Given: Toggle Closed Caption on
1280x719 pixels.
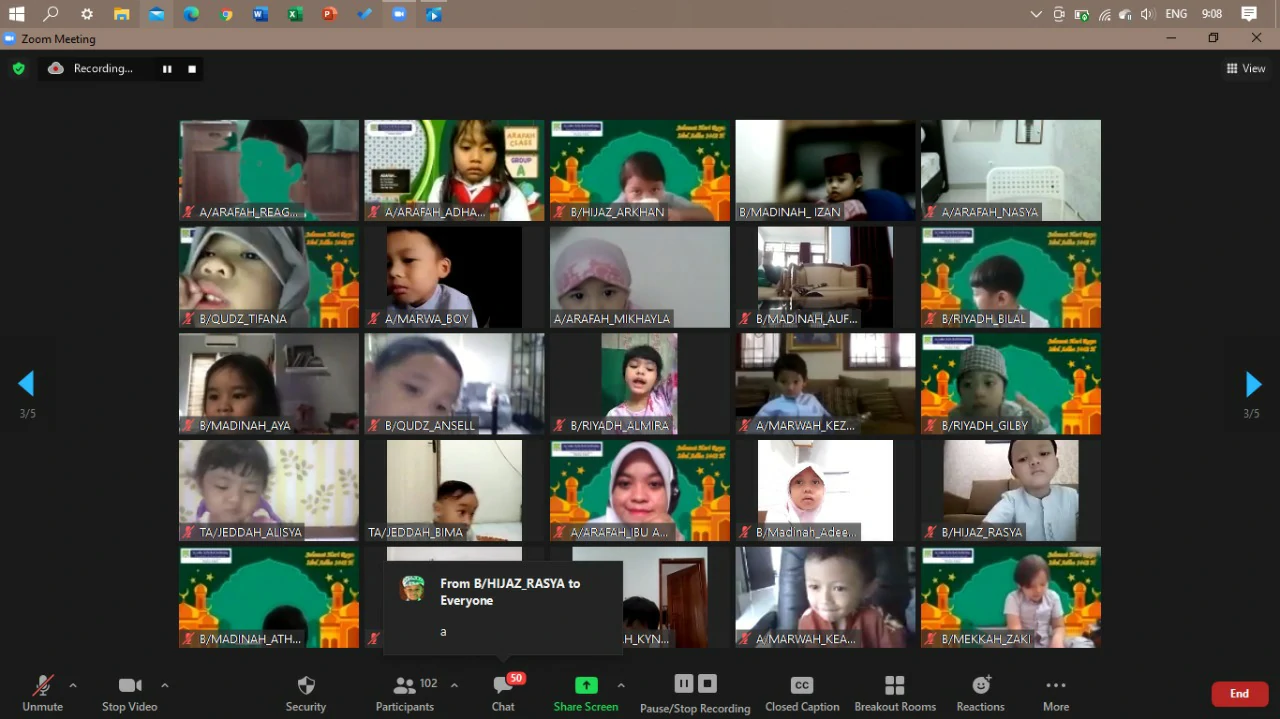Looking at the screenshot, I should coord(801,691).
